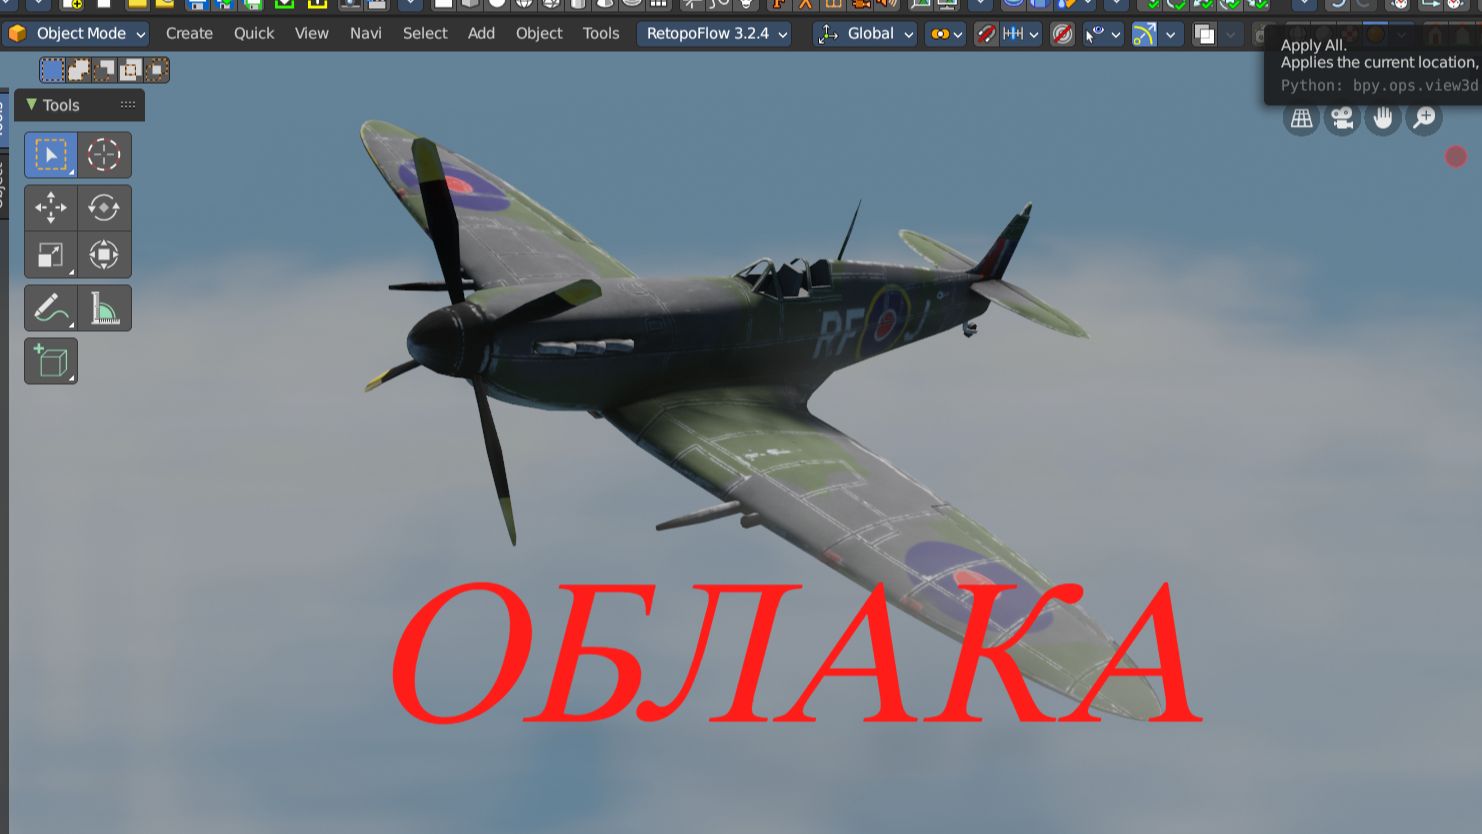Set selection mode to subtract selection

click(x=104, y=70)
